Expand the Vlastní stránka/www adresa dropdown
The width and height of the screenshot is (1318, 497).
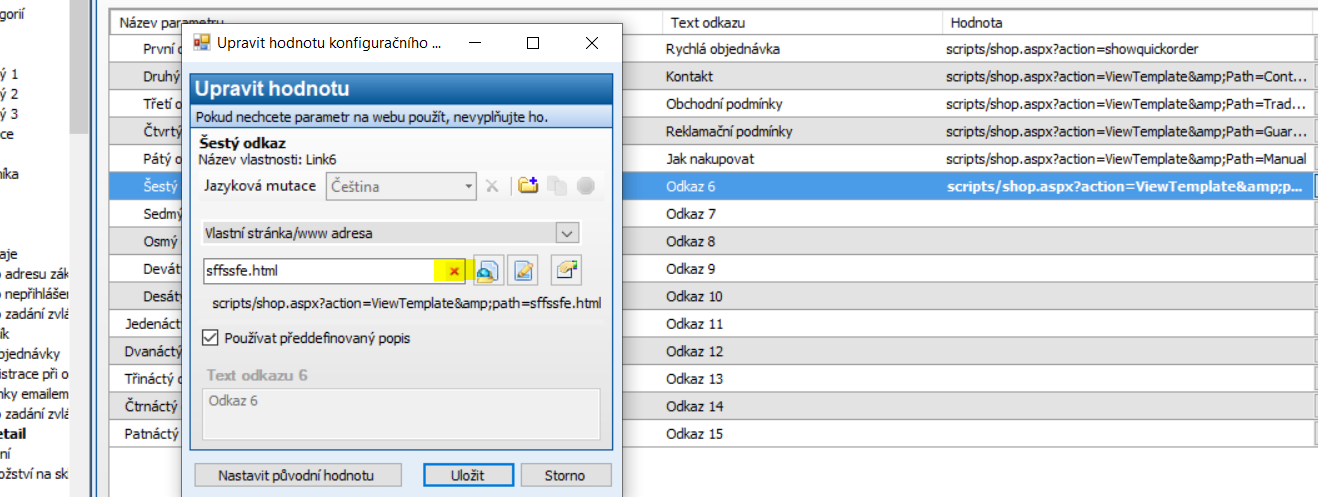point(567,233)
